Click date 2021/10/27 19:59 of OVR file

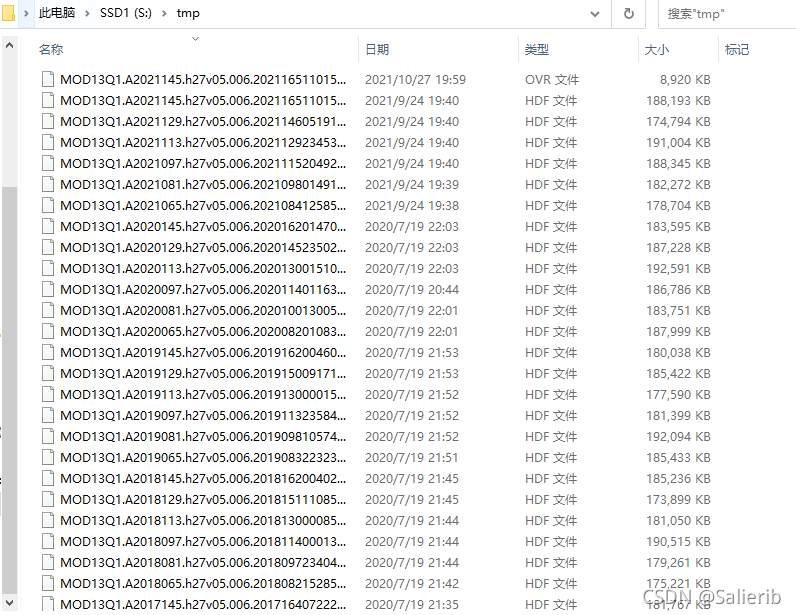[415, 80]
